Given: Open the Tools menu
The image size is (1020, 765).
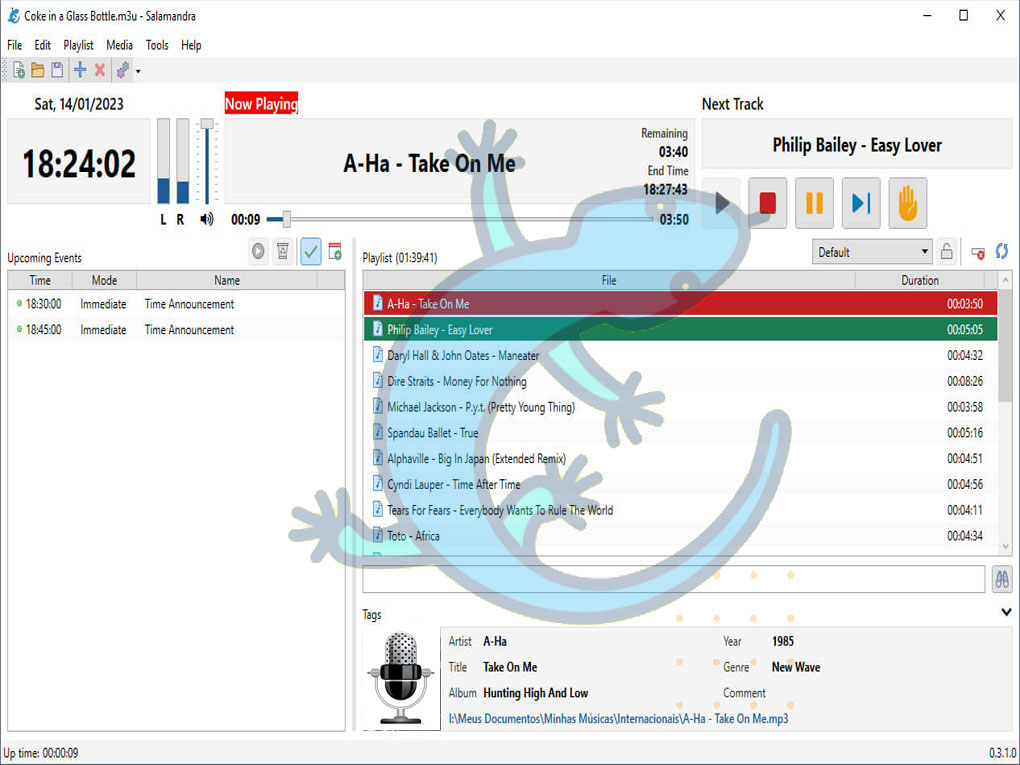Looking at the screenshot, I should (157, 45).
